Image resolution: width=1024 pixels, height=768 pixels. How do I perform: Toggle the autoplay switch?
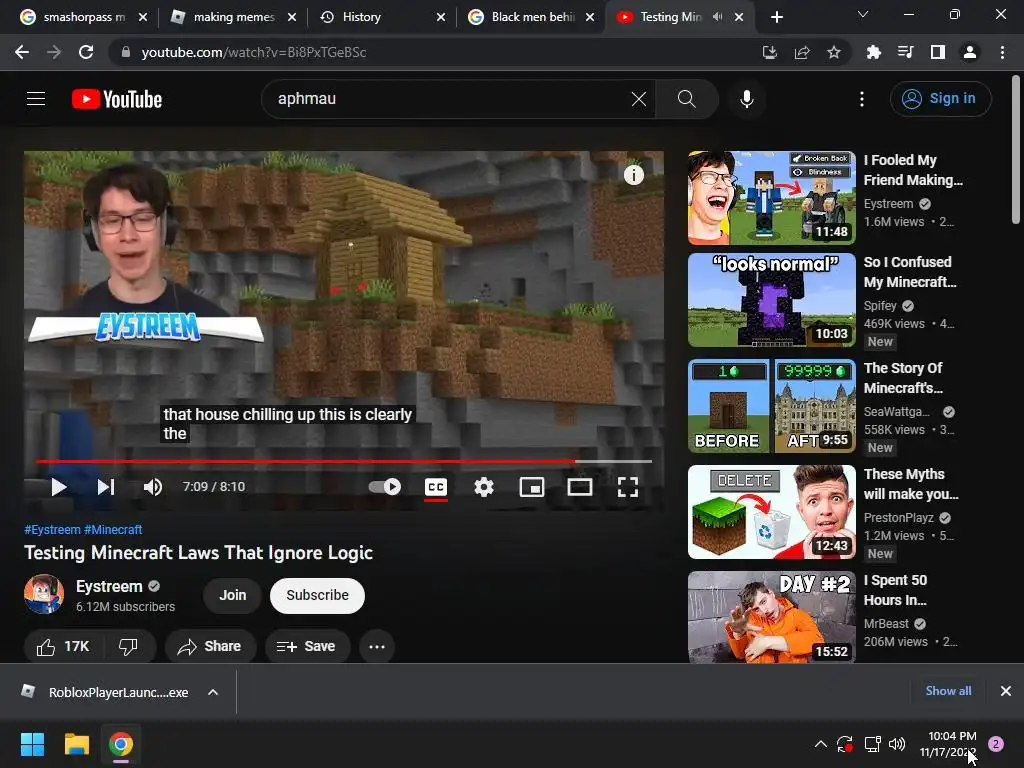pos(385,487)
